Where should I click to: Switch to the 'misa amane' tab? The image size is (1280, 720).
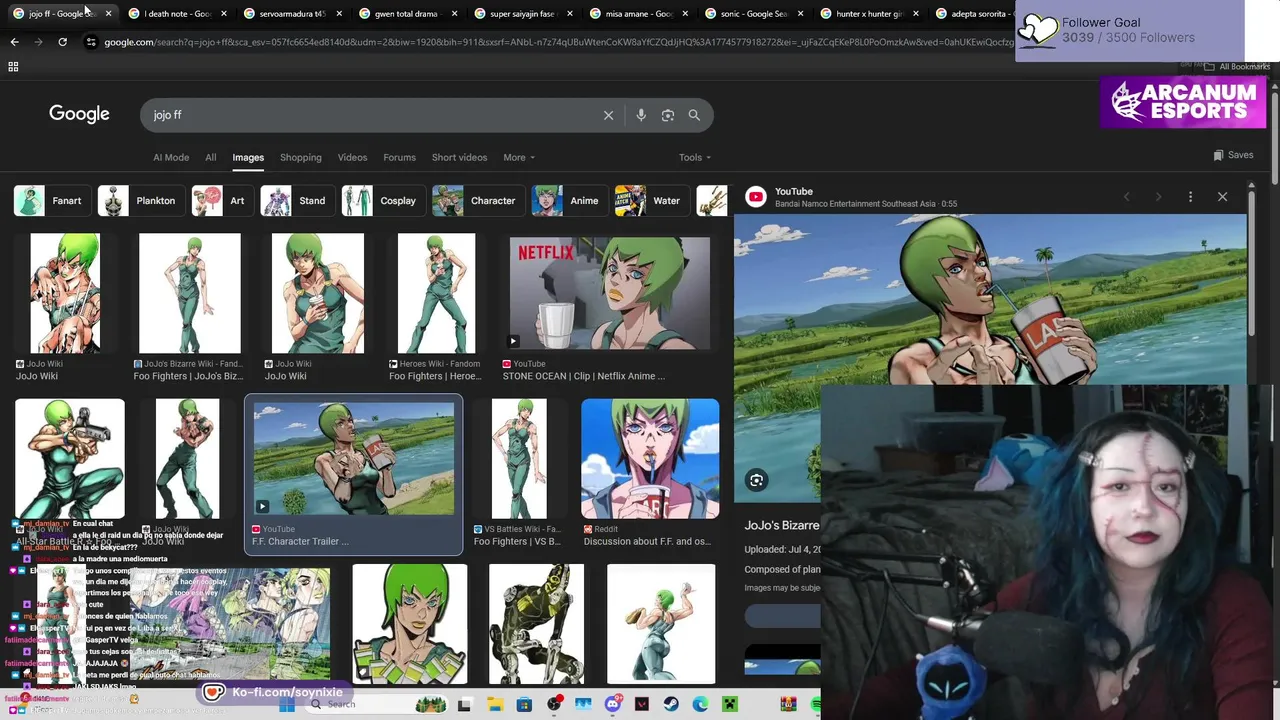pos(637,14)
